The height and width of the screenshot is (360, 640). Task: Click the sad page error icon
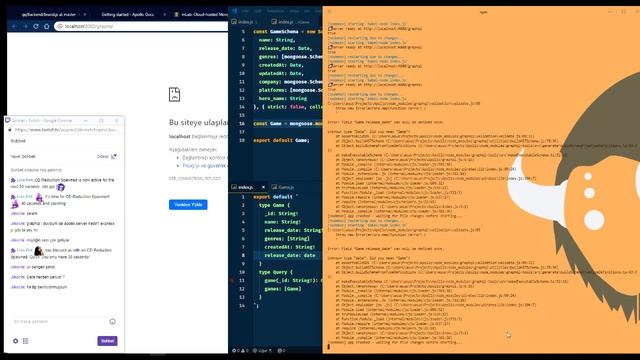click(x=174, y=94)
